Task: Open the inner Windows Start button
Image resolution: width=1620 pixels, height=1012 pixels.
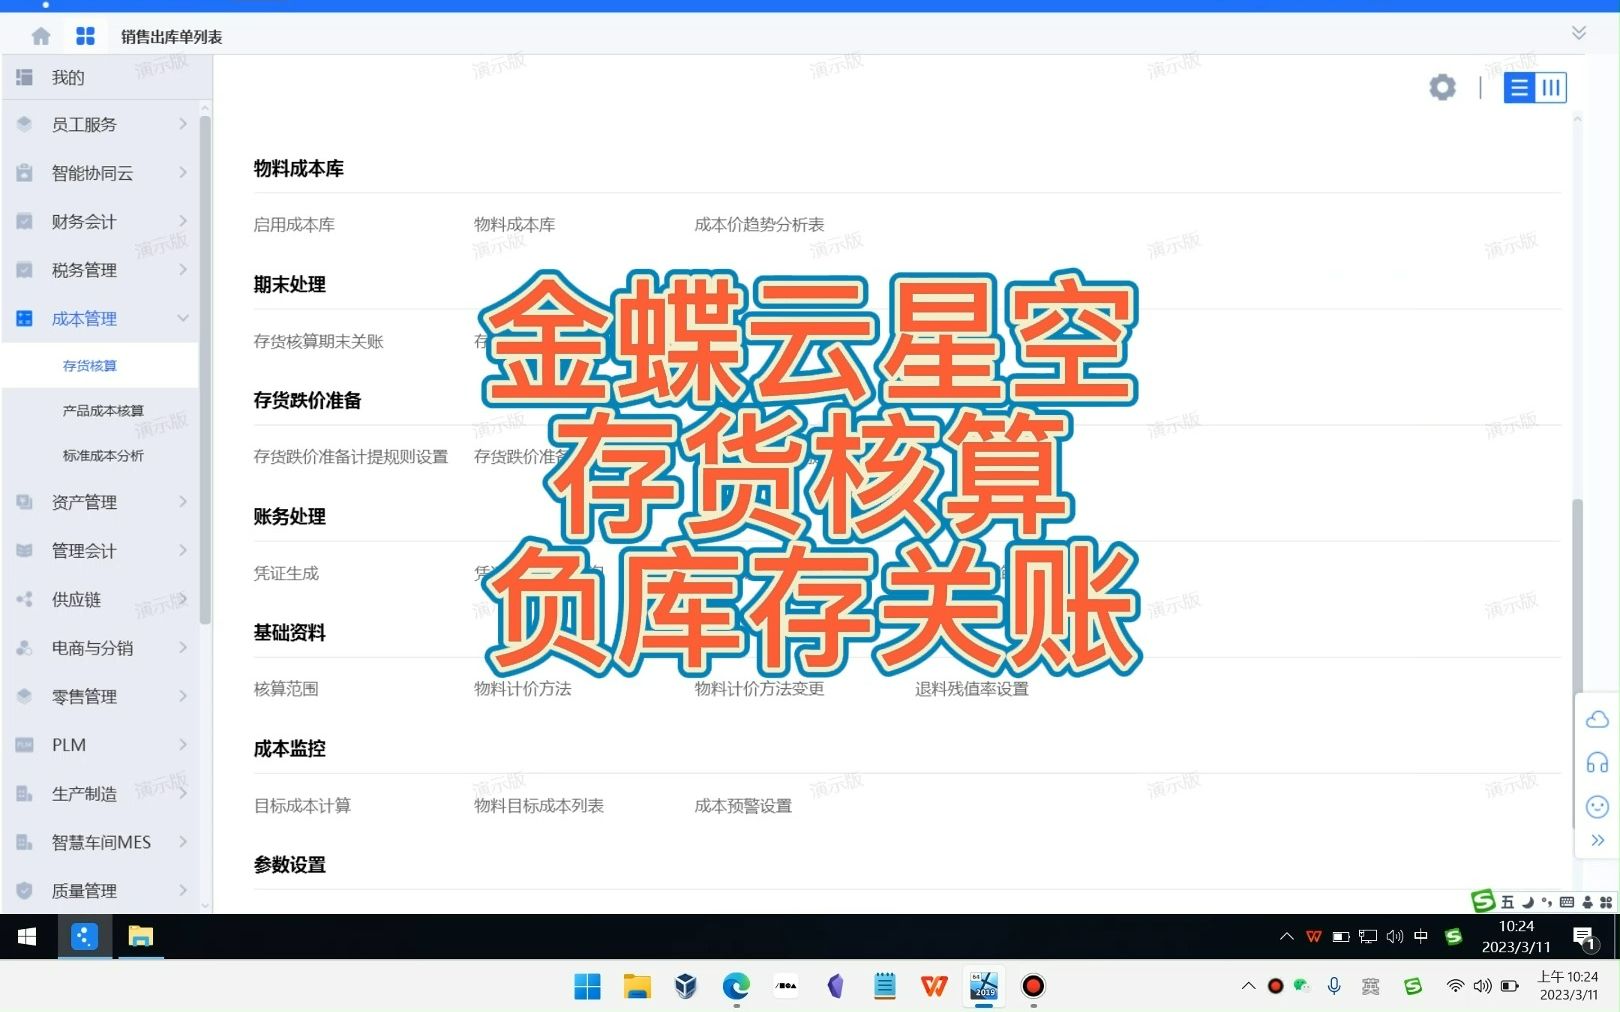Action: click(x=27, y=937)
